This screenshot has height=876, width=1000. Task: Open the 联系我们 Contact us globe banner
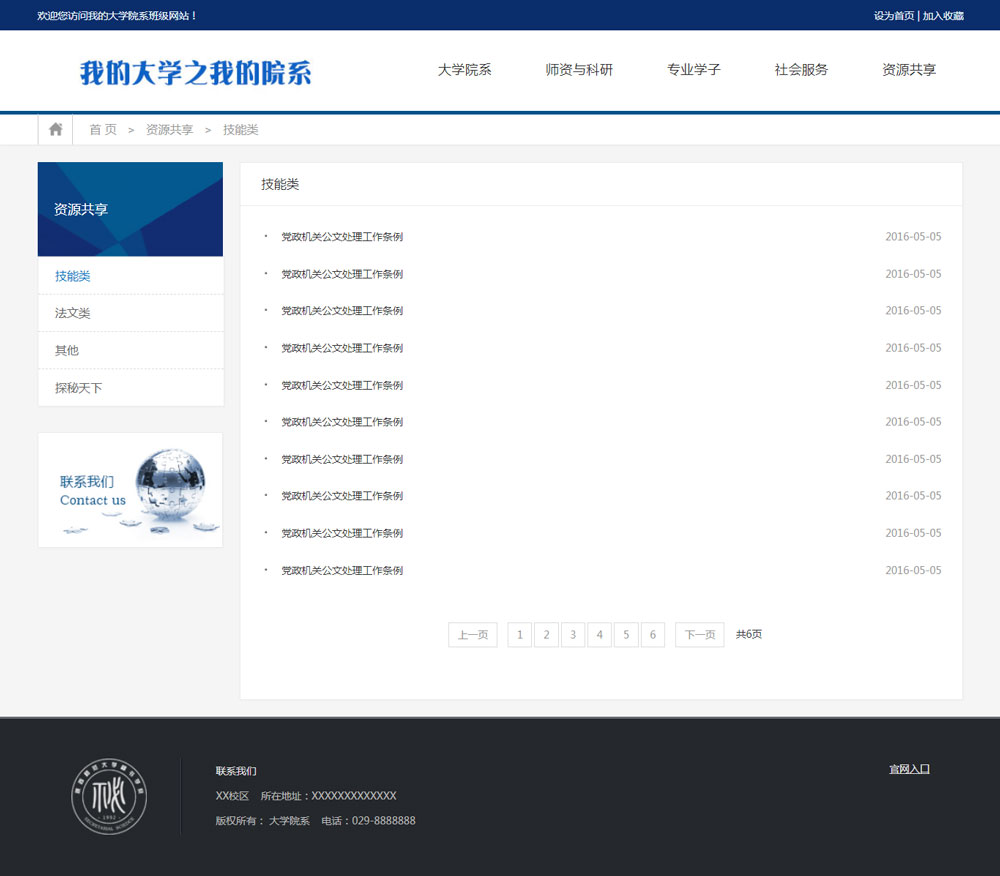pos(130,490)
